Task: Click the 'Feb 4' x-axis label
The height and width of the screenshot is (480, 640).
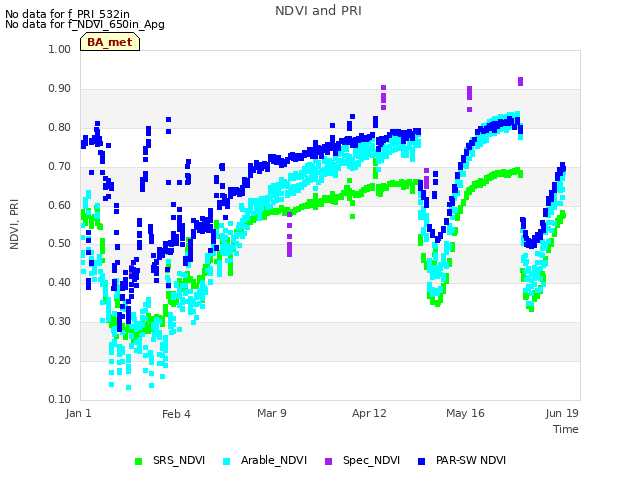Action: [x=176, y=414]
